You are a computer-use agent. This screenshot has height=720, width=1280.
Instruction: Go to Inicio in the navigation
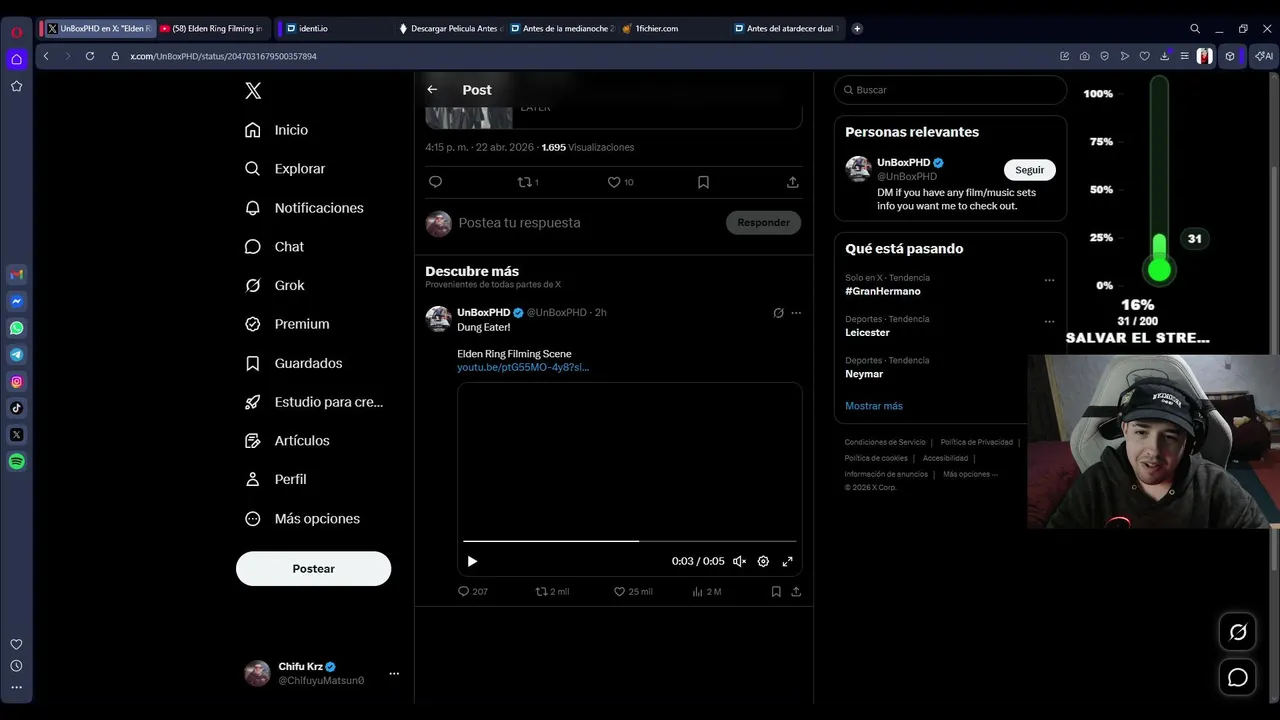(277, 130)
